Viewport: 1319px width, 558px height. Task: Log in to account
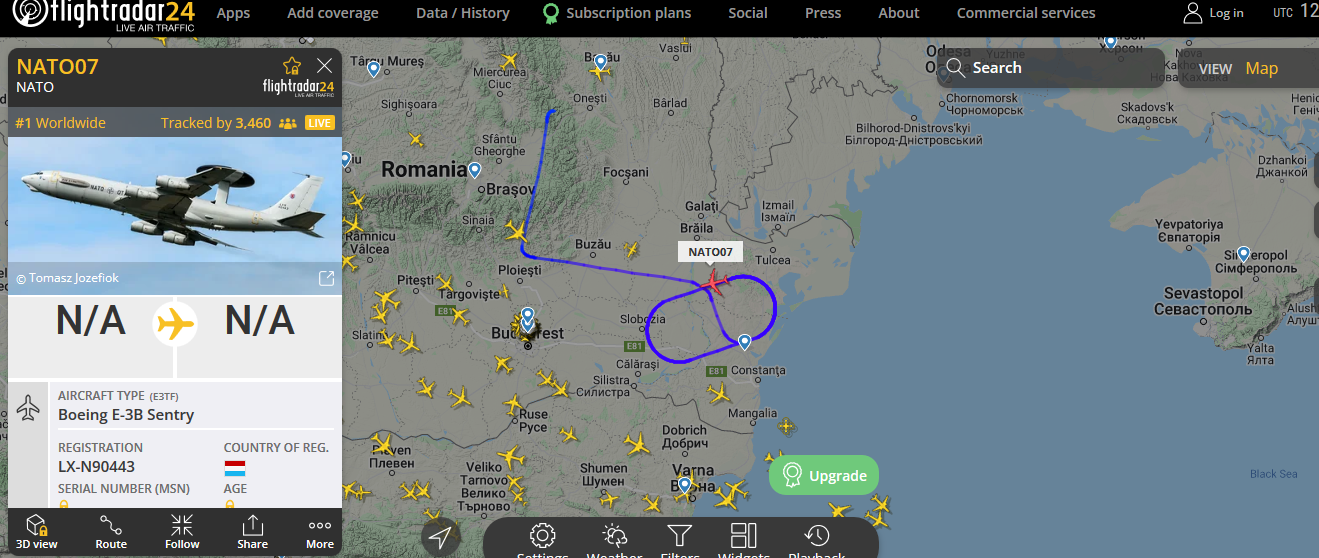1214,13
